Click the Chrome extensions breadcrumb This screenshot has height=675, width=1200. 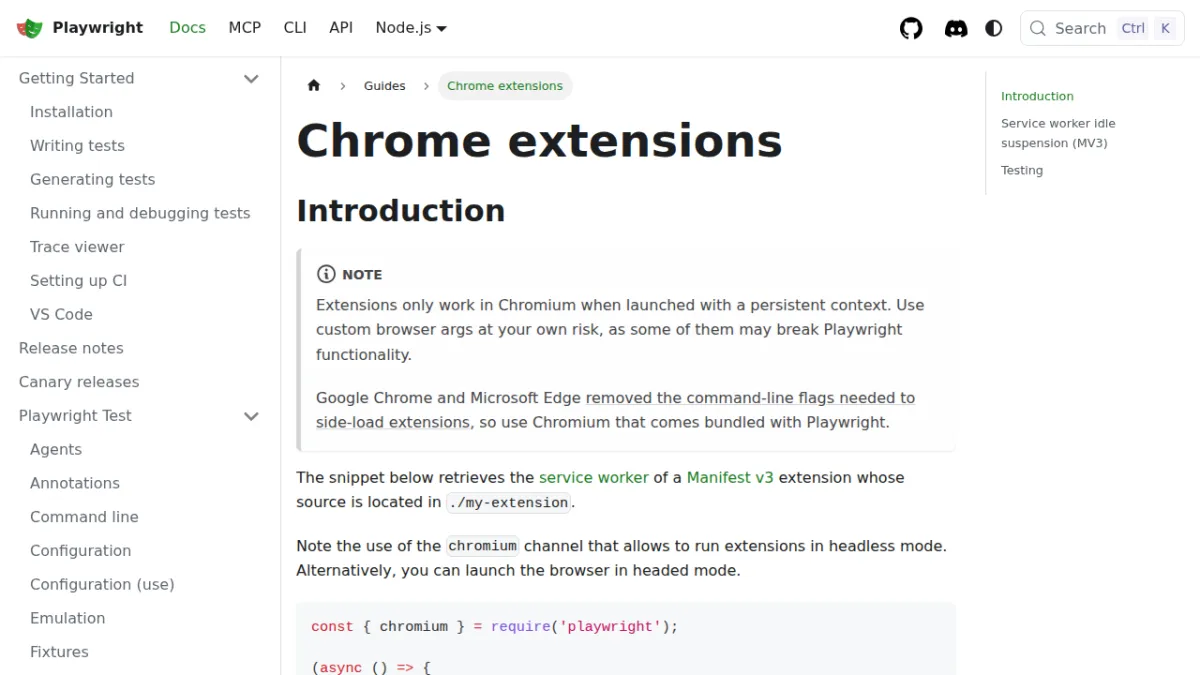click(505, 86)
